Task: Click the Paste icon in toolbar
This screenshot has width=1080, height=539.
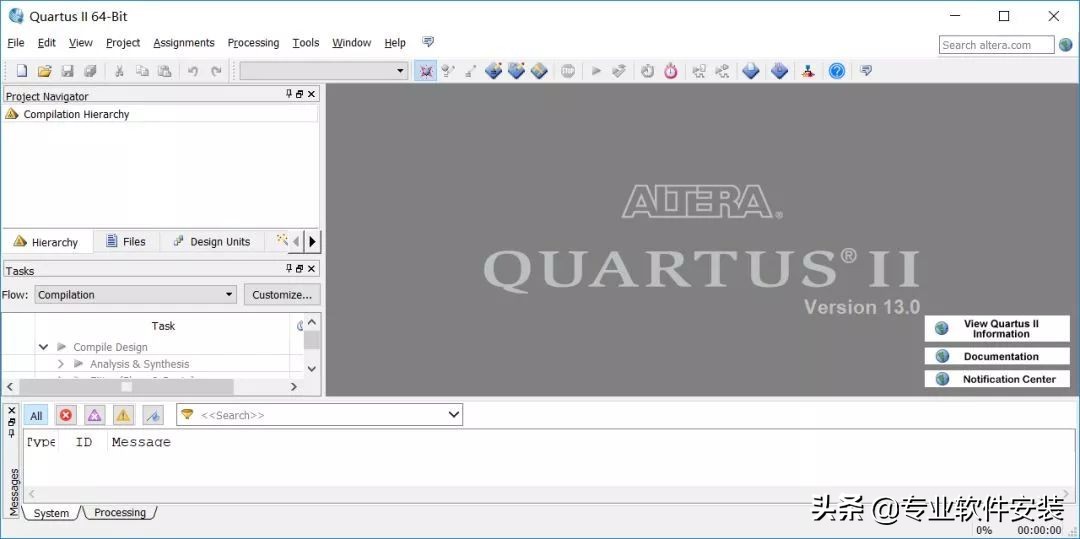Action: 164,71
